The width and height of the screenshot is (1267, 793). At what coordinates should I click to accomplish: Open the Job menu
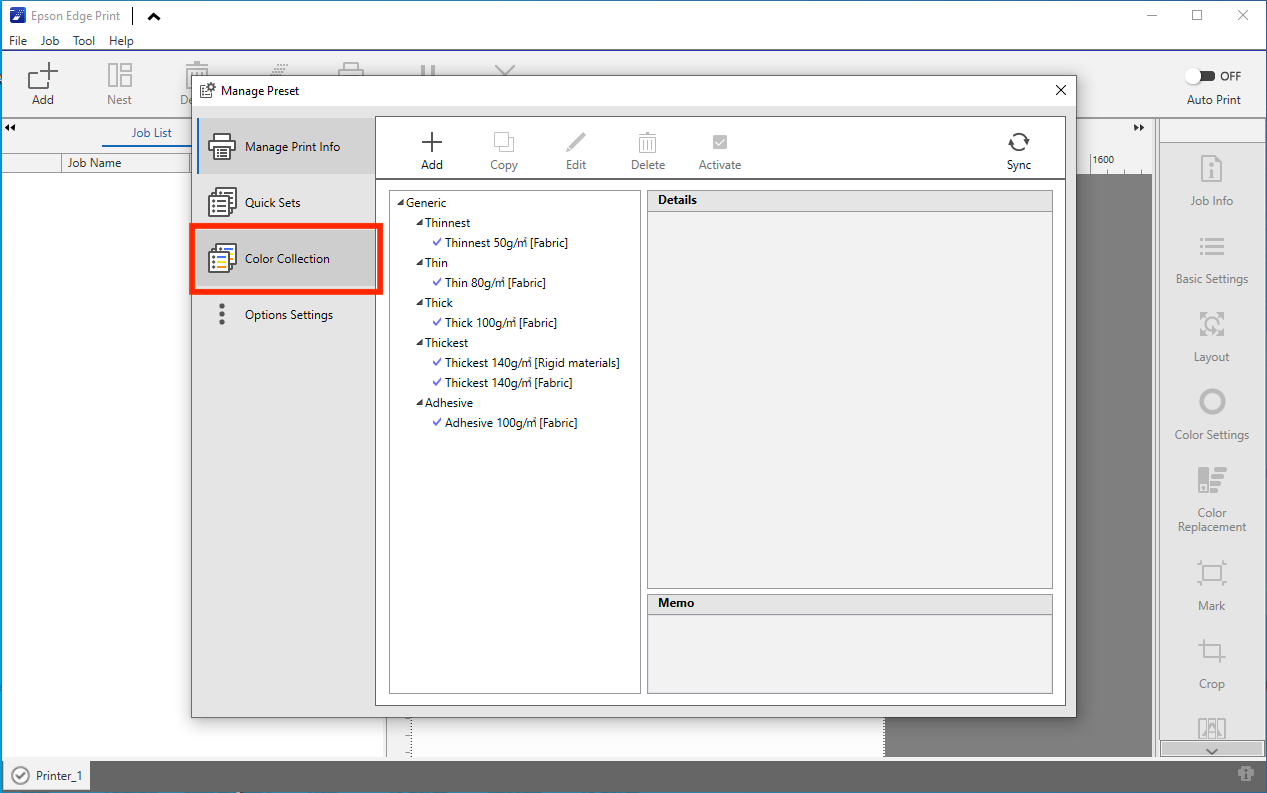click(x=50, y=41)
